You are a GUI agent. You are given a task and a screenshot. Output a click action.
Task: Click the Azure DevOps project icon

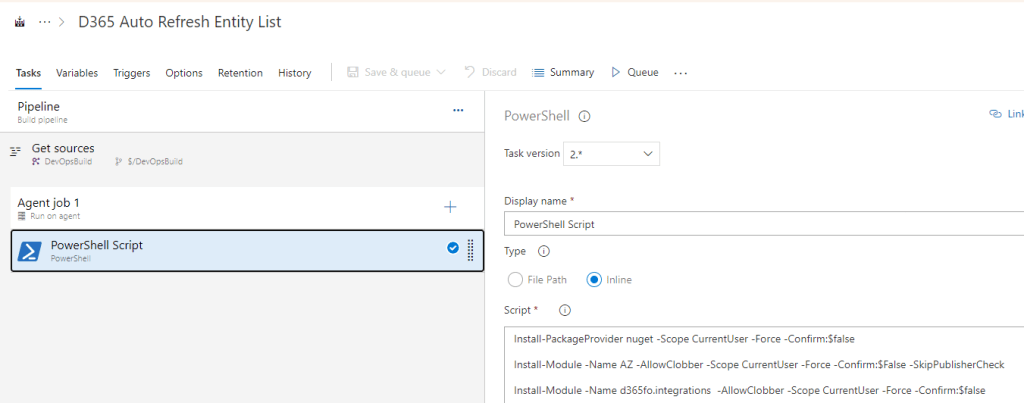(x=20, y=22)
